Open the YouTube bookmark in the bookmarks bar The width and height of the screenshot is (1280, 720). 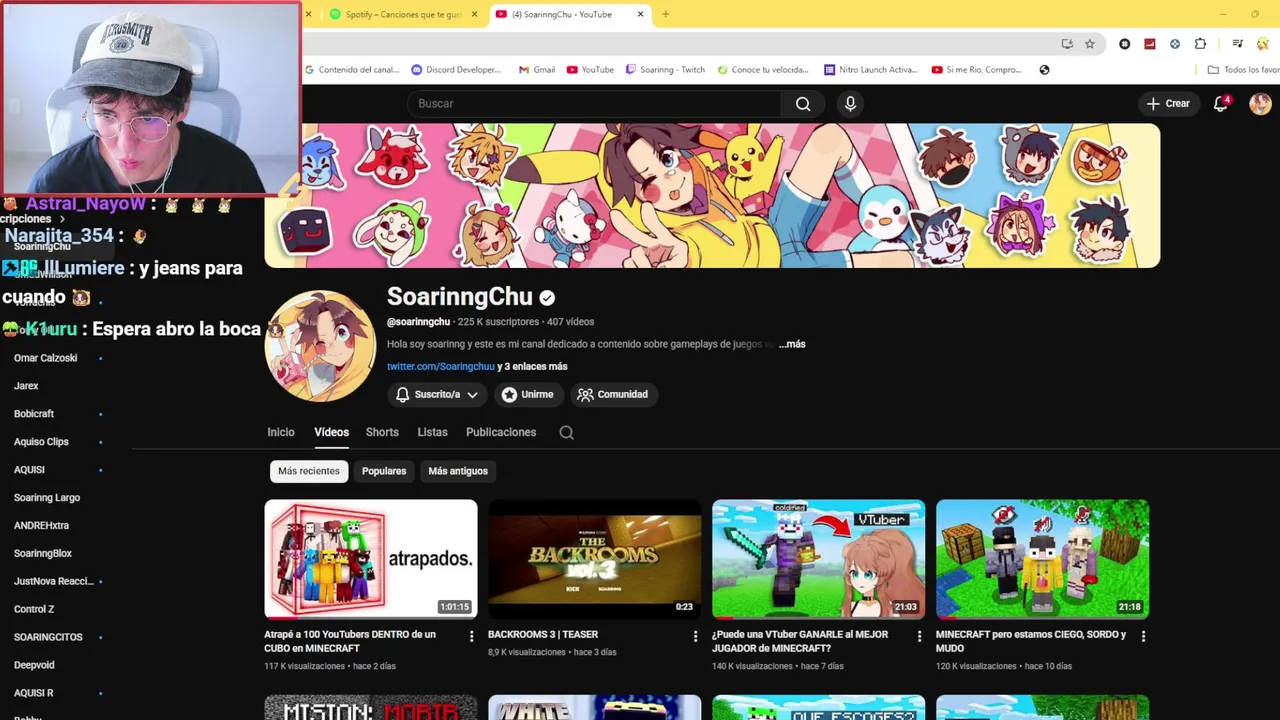click(590, 70)
